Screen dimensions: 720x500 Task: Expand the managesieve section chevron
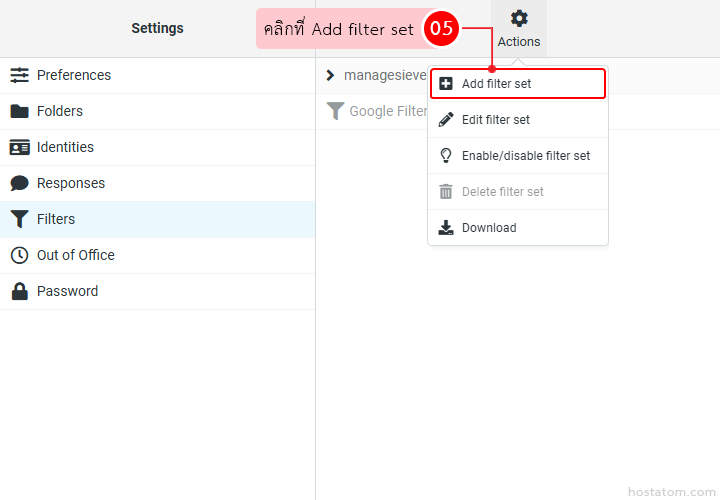pos(331,75)
